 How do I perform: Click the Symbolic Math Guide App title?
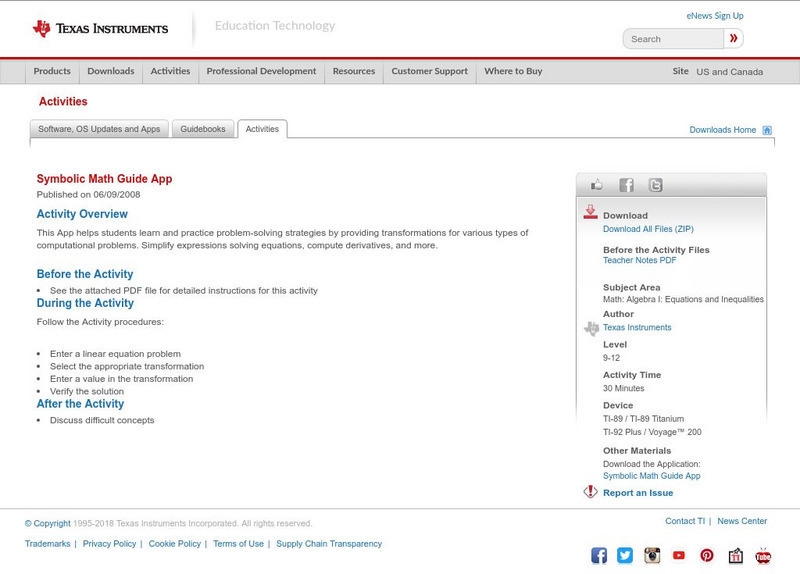point(104,179)
